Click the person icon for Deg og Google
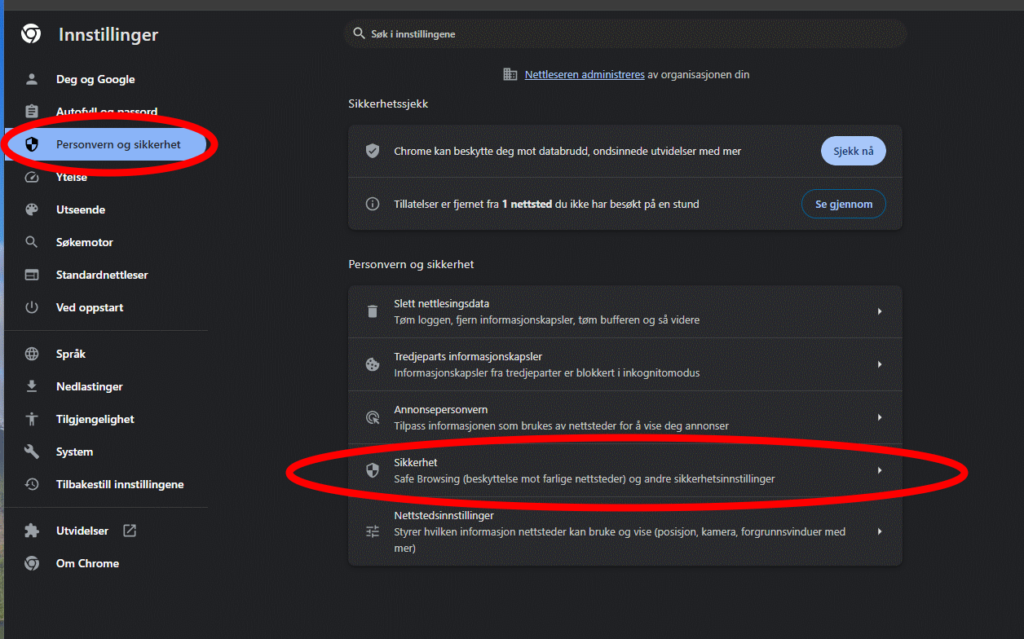 [x=31, y=79]
